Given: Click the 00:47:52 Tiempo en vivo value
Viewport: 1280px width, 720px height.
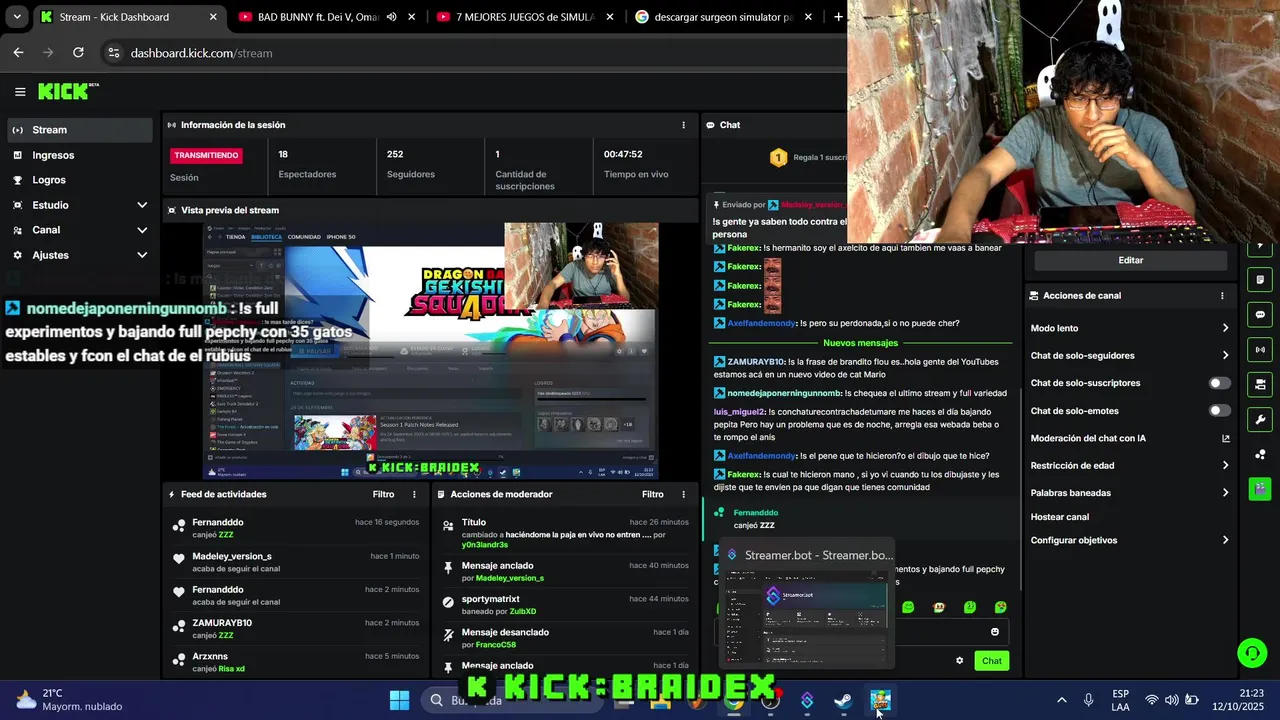Looking at the screenshot, I should coord(623,155).
